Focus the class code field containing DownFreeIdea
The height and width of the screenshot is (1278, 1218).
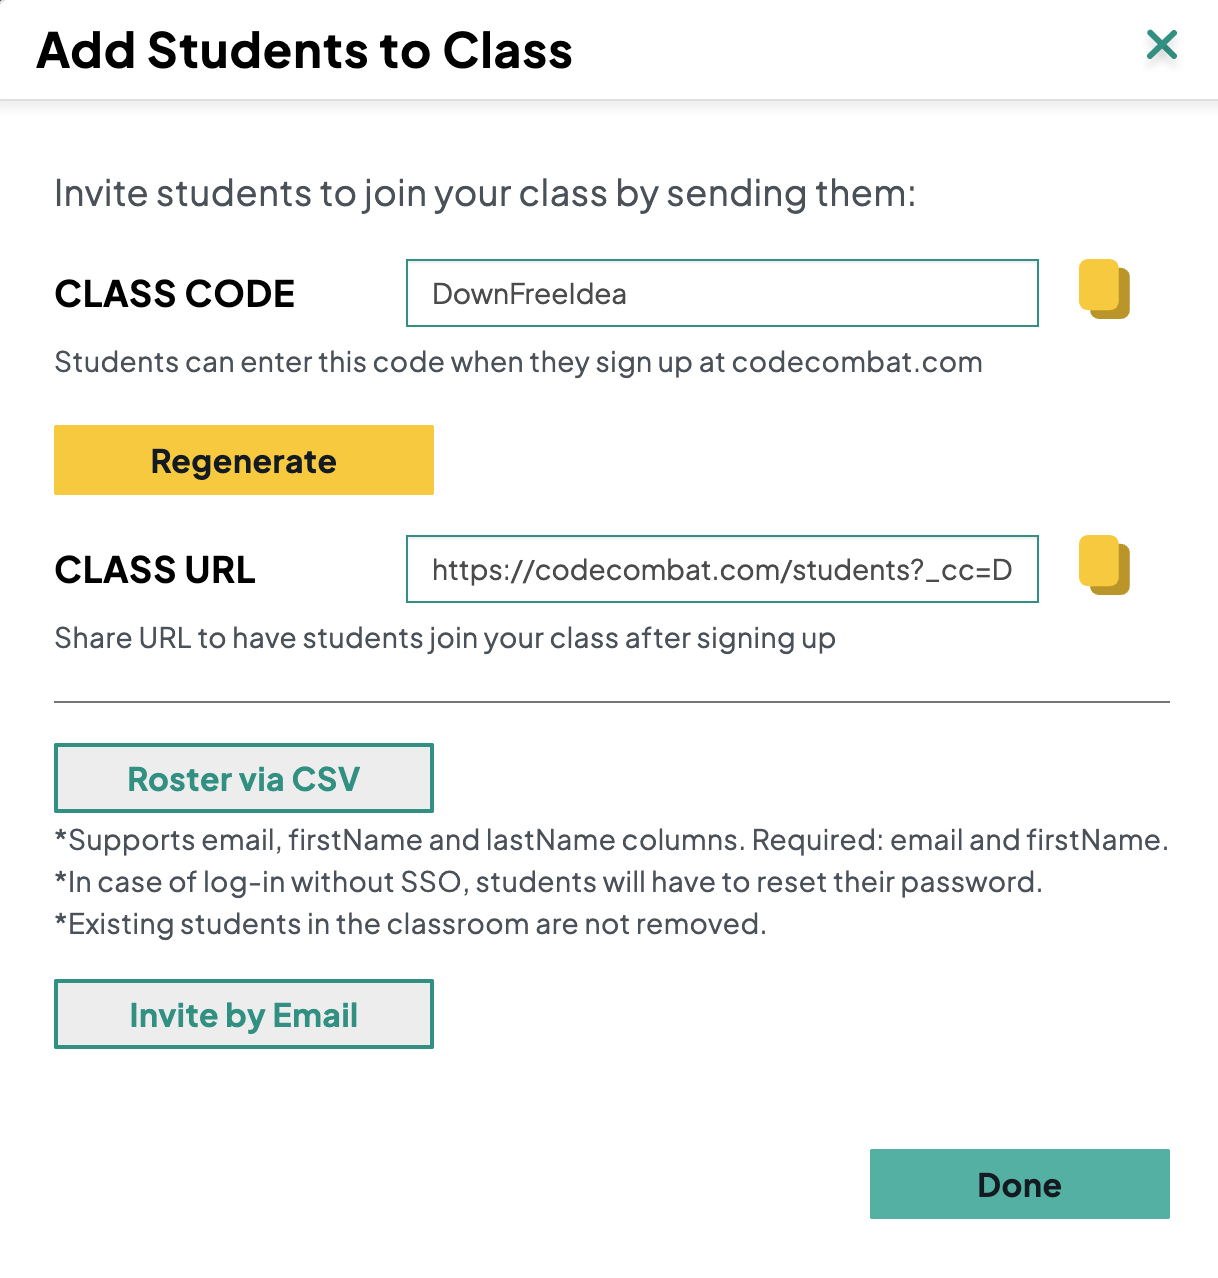click(x=721, y=293)
